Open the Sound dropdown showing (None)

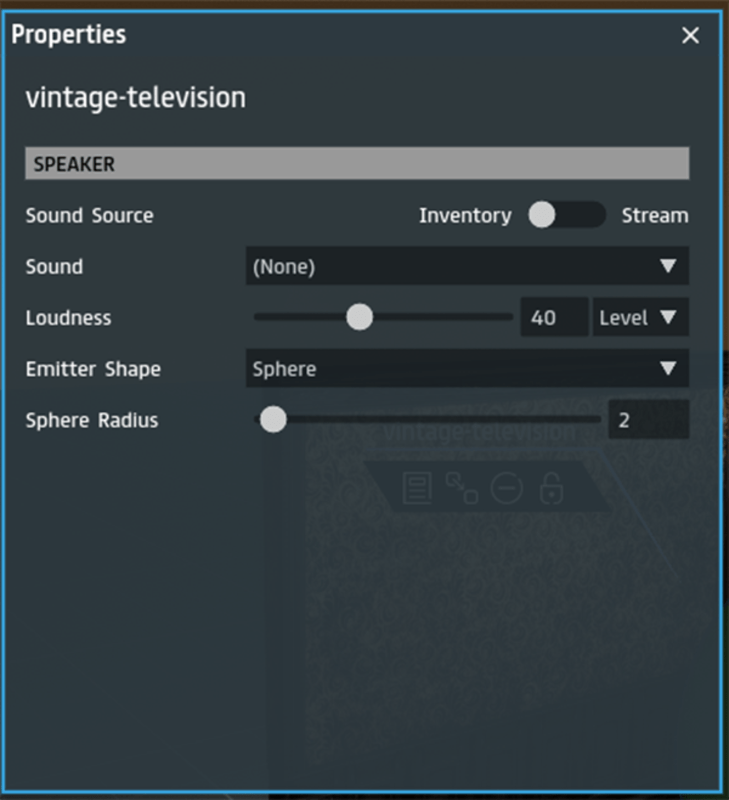click(467, 267)
